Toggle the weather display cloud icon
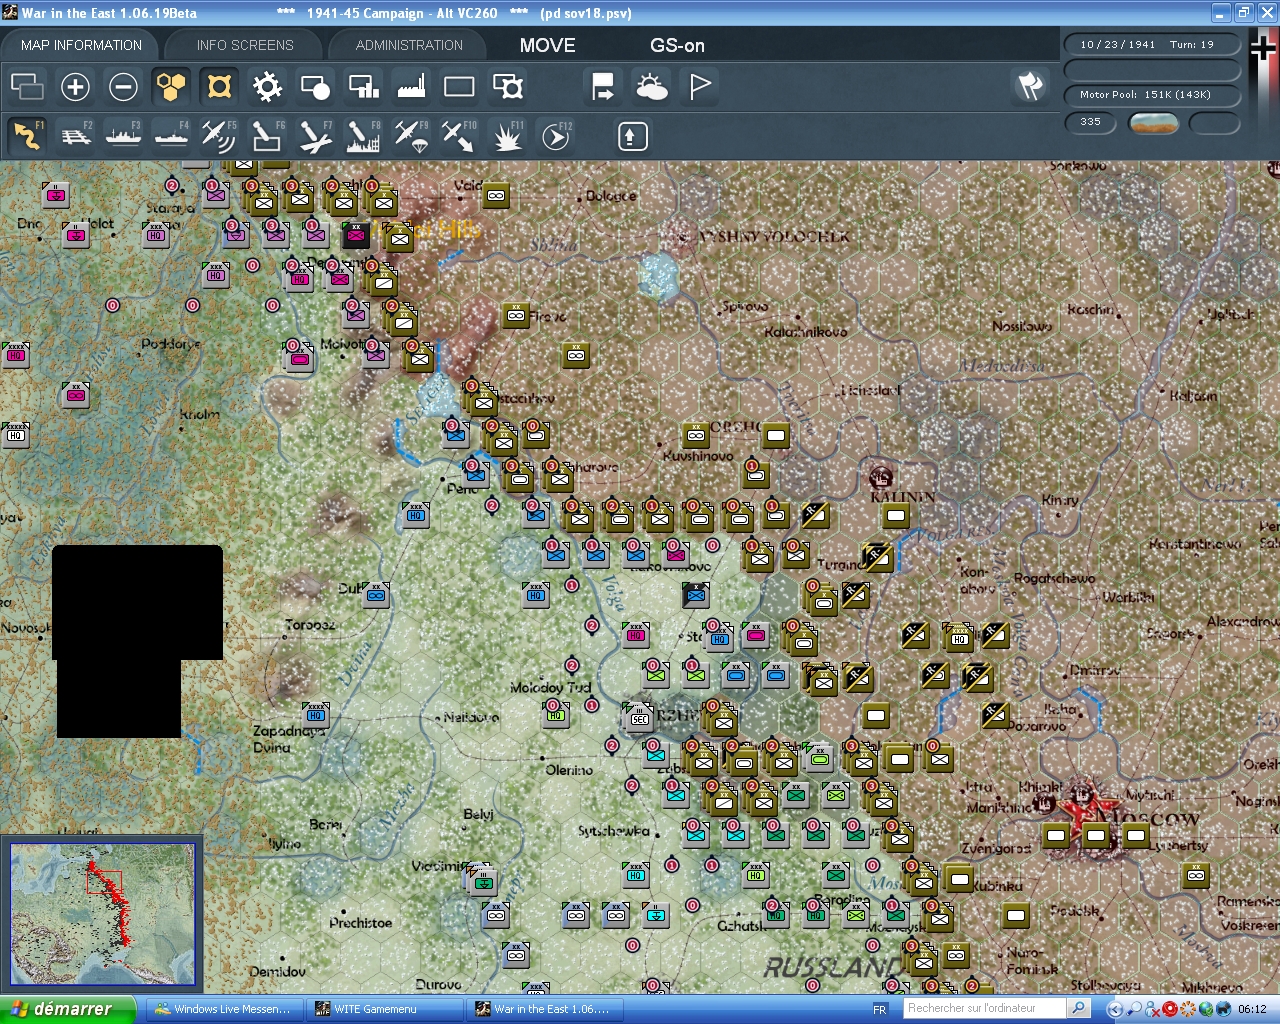This screenshot has height=1024, width=1280. coord(652,87)
